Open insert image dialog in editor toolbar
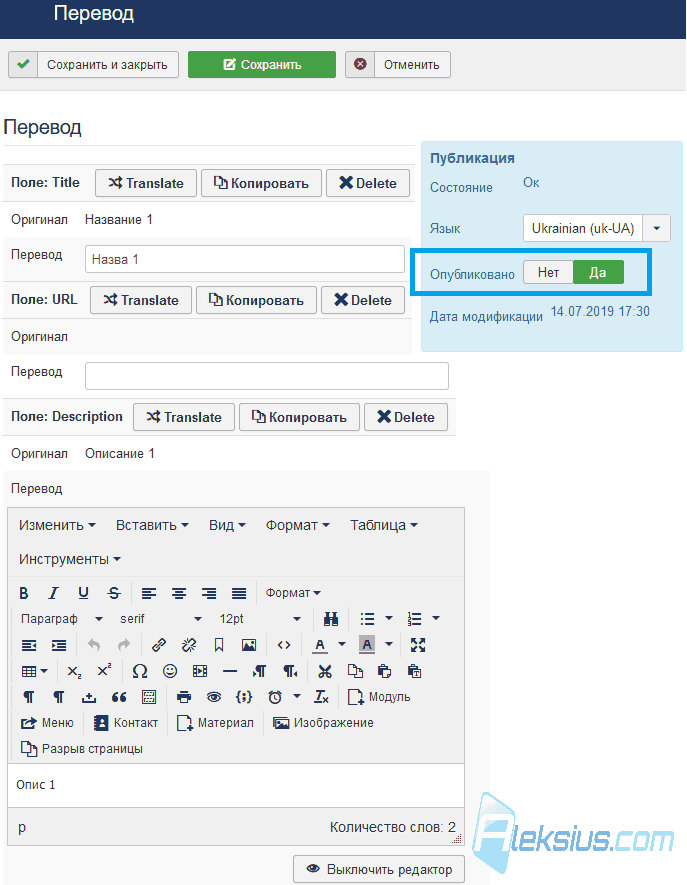The image size is (687, 885). pos(249,645)
